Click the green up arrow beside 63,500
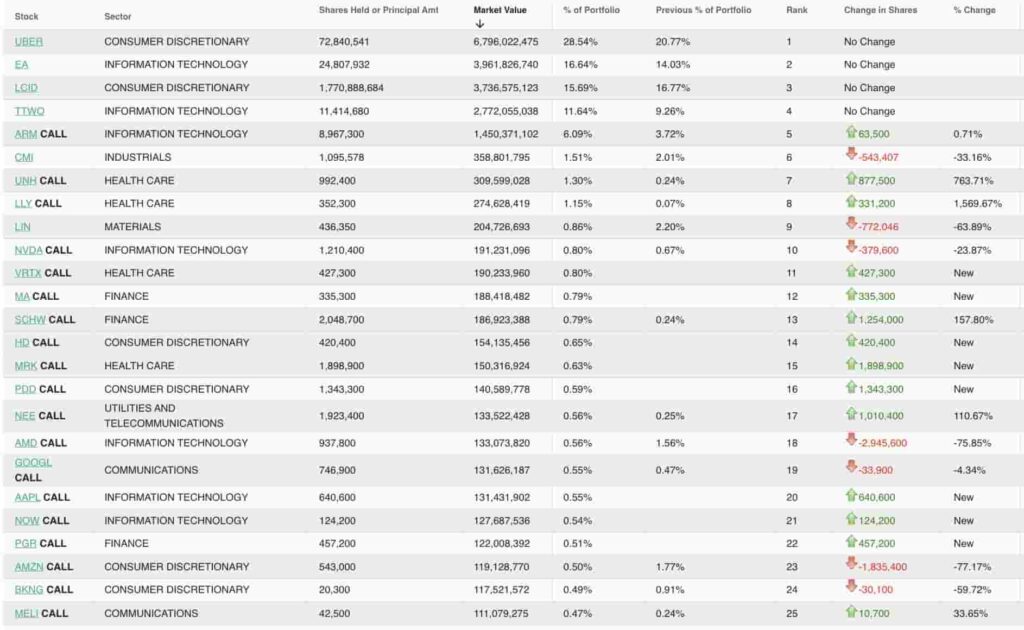The height and width of the screenshot is (630, 1024). click(850, 133)
